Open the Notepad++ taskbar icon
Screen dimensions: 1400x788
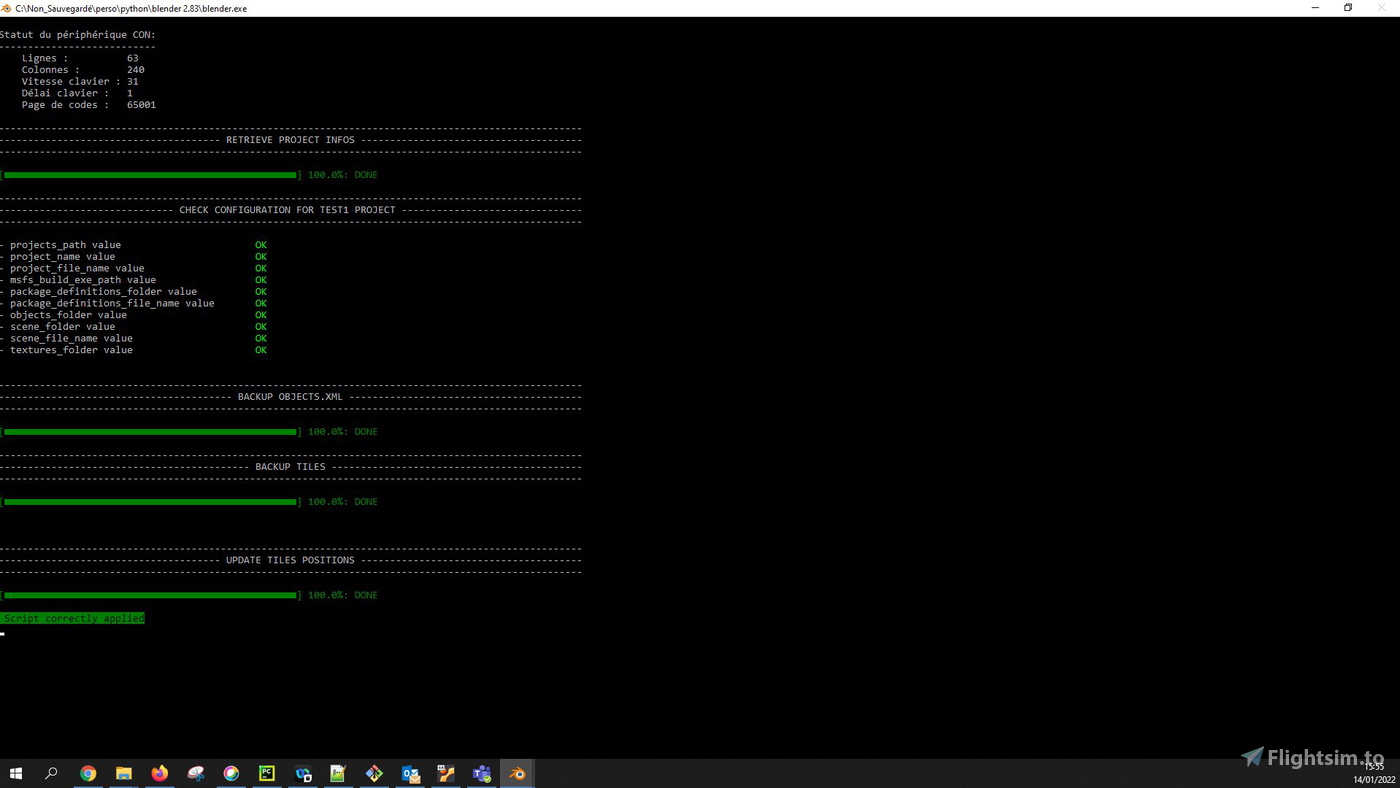click(338, 773)
